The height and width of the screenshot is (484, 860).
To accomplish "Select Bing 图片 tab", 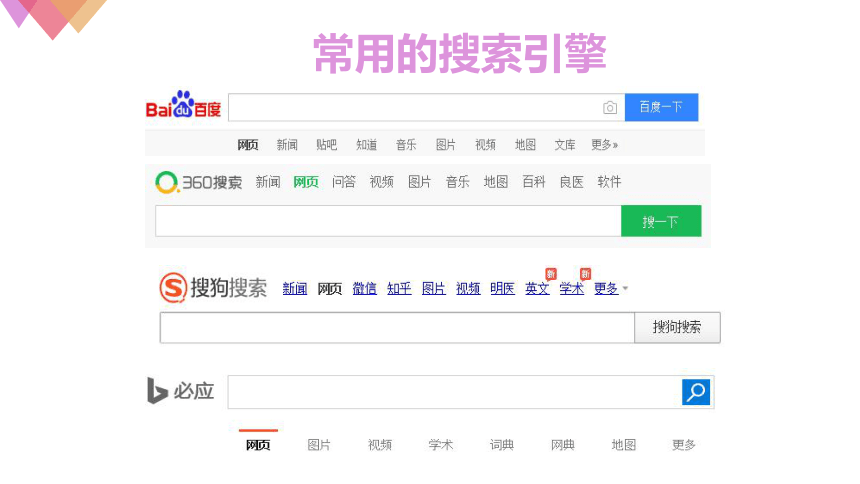I will pyautogui.click(x=319, y=444).
